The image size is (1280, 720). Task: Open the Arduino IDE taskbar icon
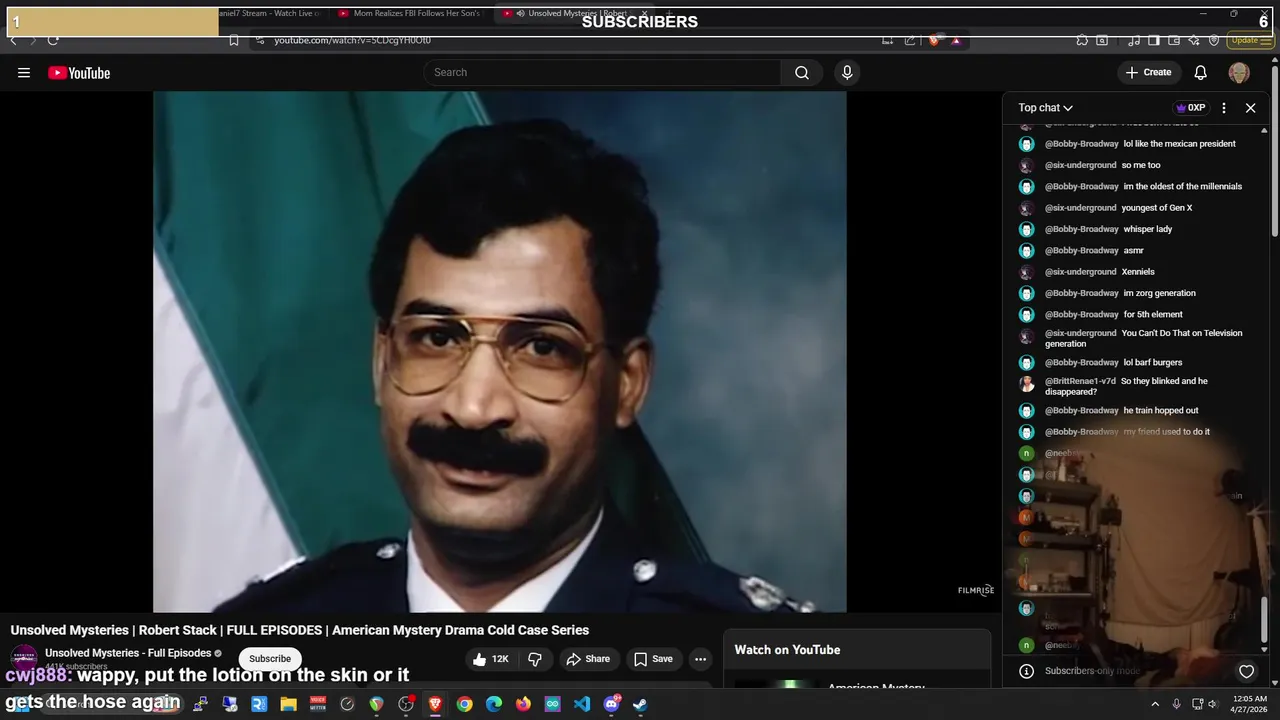pyautogui.click(x=552, y=704)
